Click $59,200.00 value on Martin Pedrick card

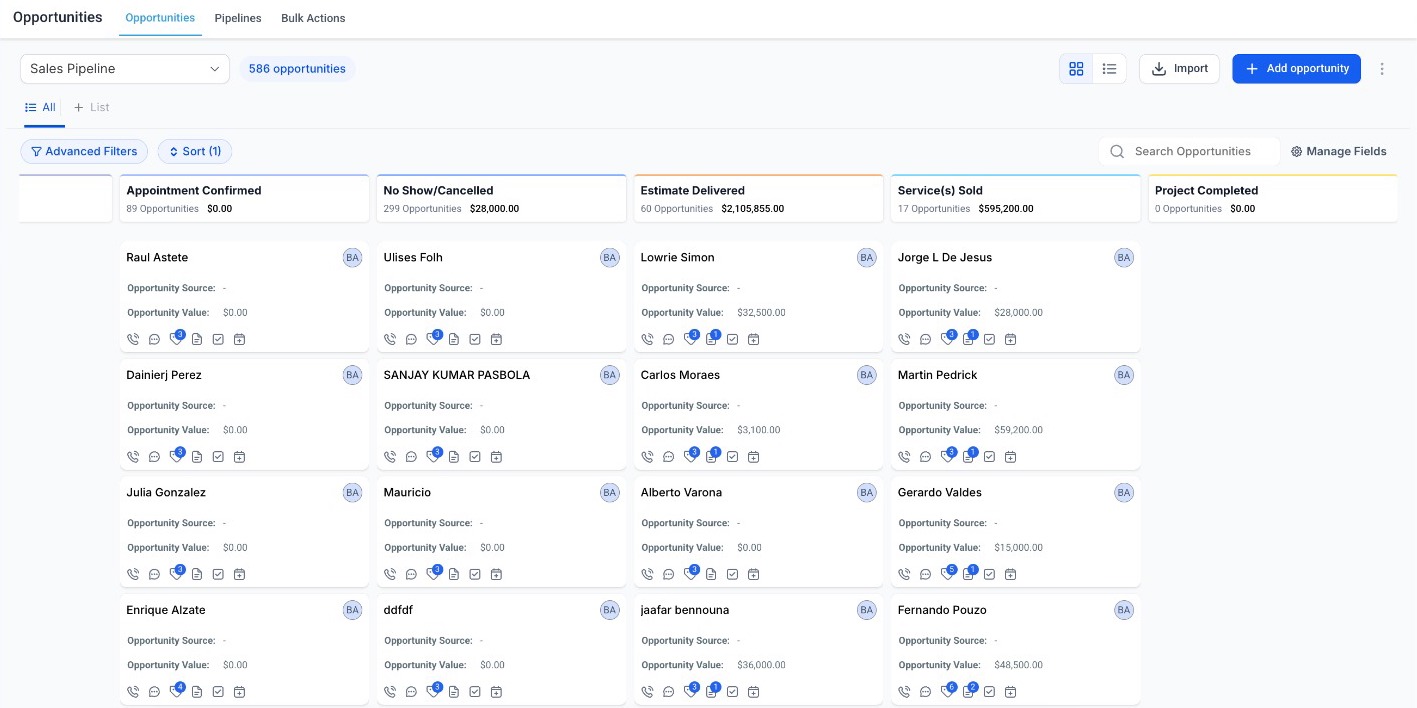click(1018, 430)
